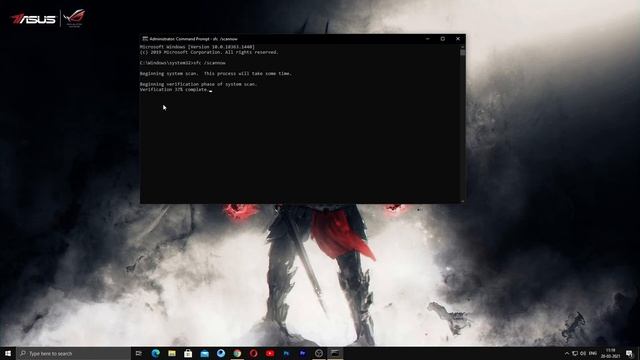This screenshot has width=640, height=360.
Task: Show hidden system tray icons
Action: pos(567,353)
